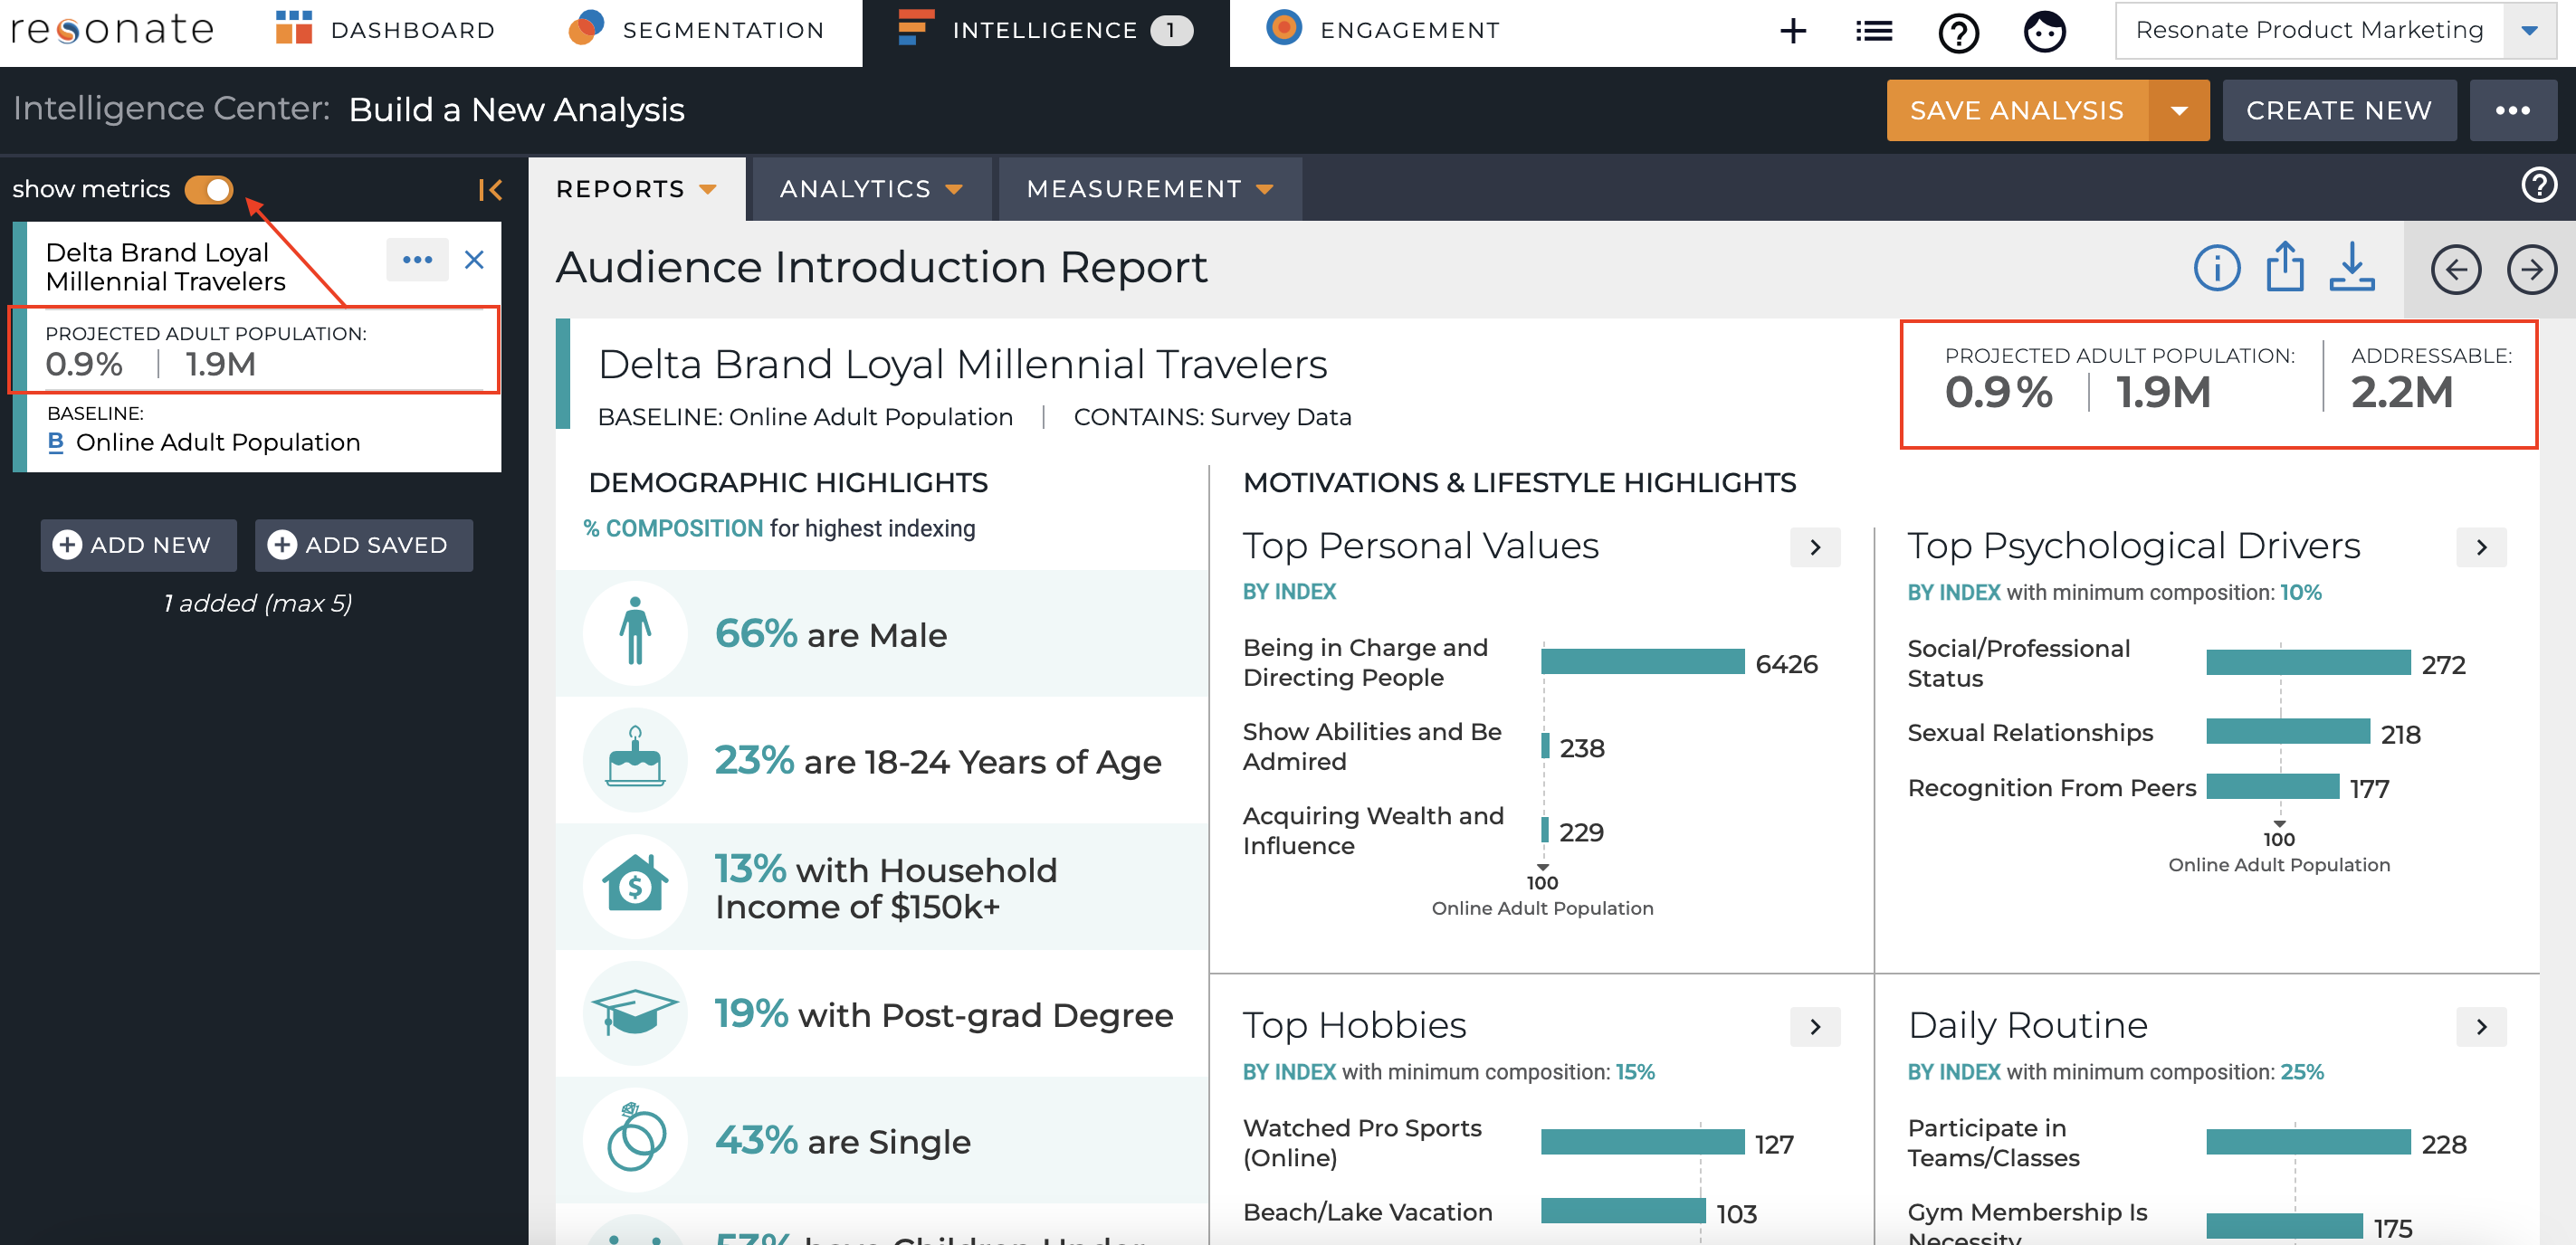
Task: Click Create New button
Action: click(2338, 110)
